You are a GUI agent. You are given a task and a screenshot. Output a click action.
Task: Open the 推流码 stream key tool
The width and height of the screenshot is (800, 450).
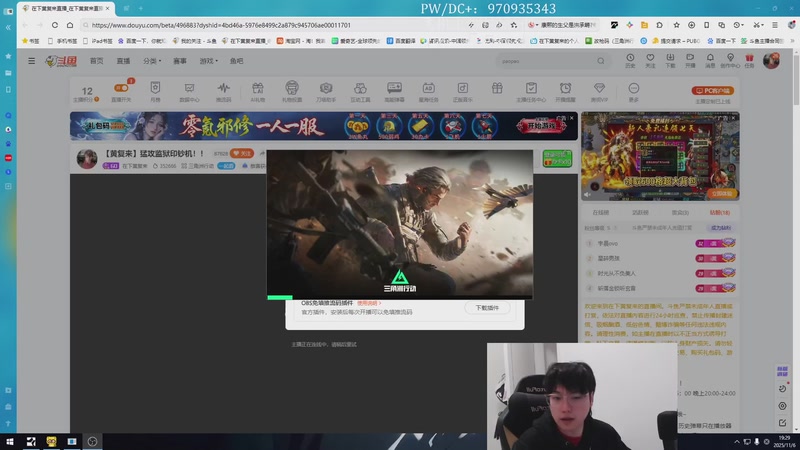coord(223,92)
